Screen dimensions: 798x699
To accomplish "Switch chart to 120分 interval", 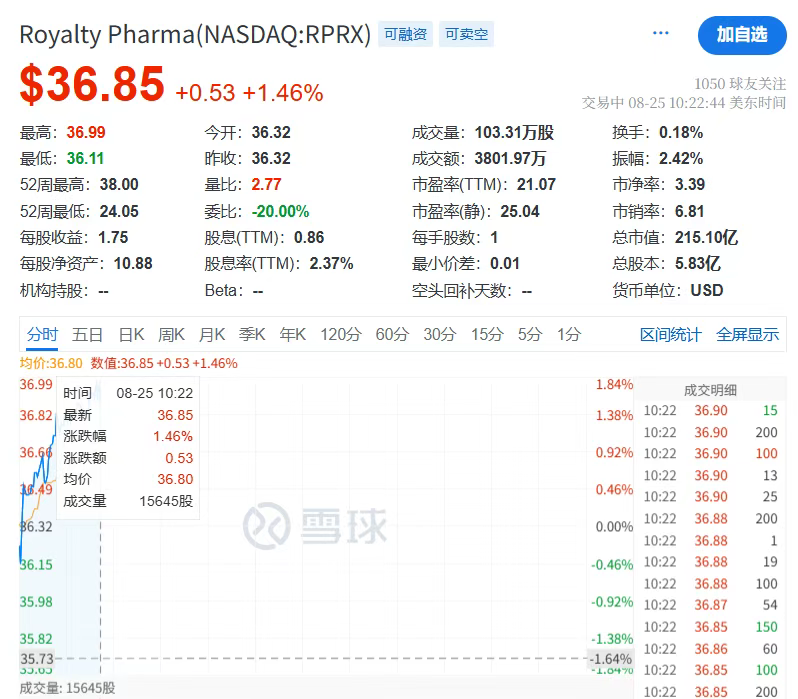I will (340, 335).
